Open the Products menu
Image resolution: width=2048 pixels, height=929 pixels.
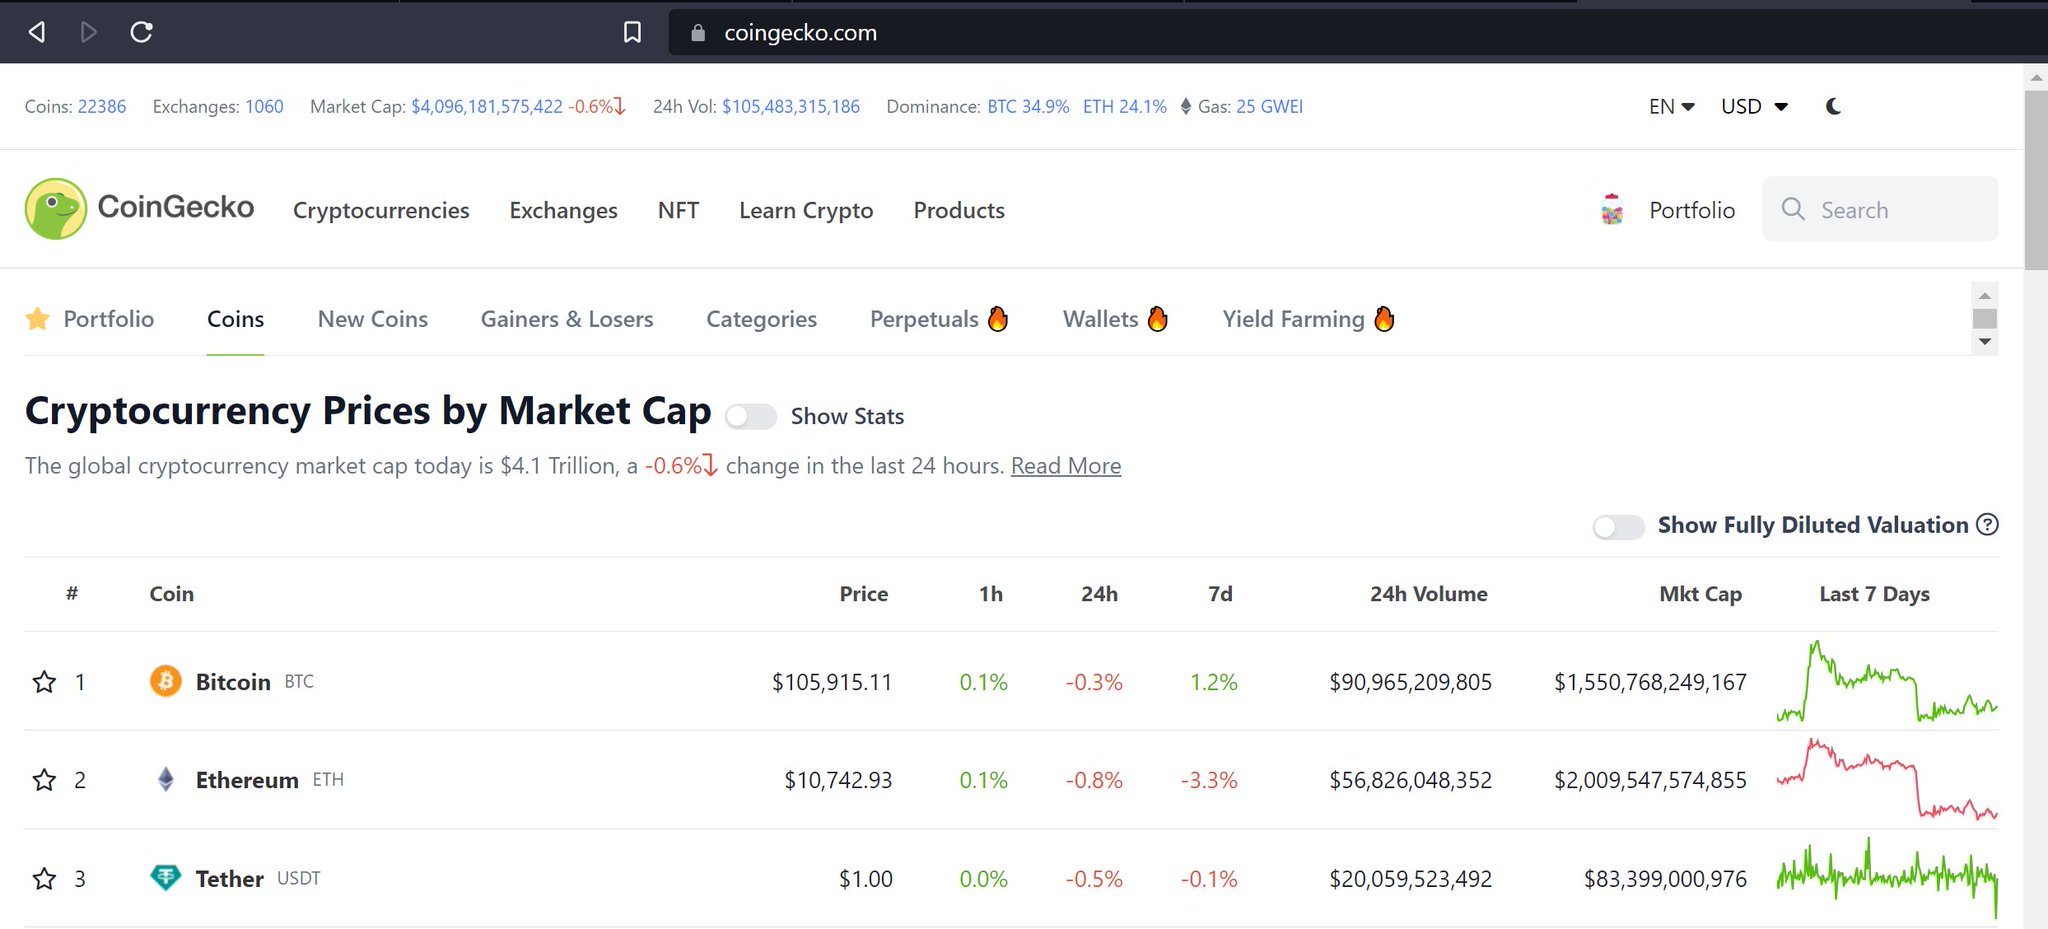pyautogui.click(x=959, y=210)
